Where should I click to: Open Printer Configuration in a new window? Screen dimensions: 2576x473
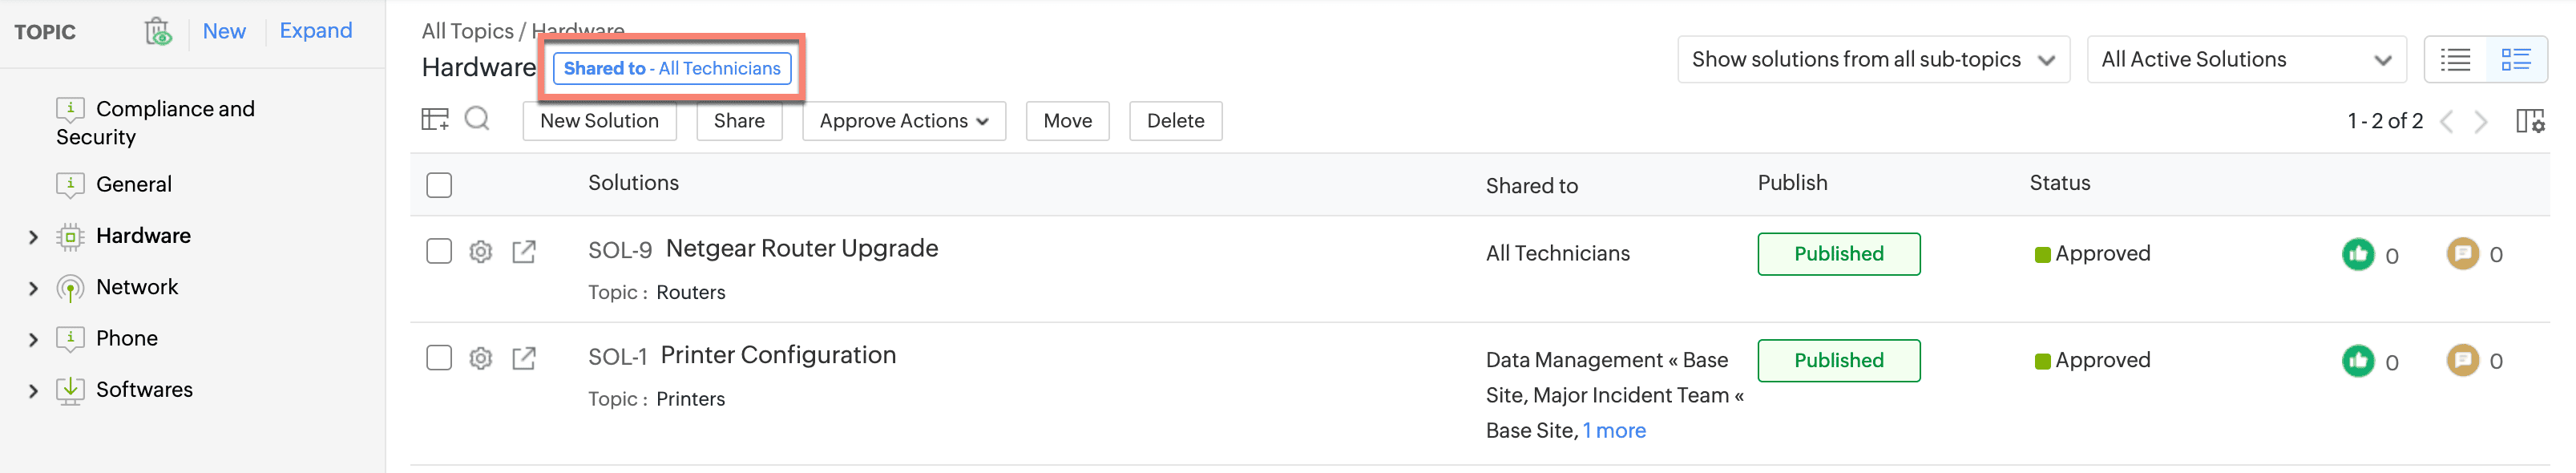[524, 358]
